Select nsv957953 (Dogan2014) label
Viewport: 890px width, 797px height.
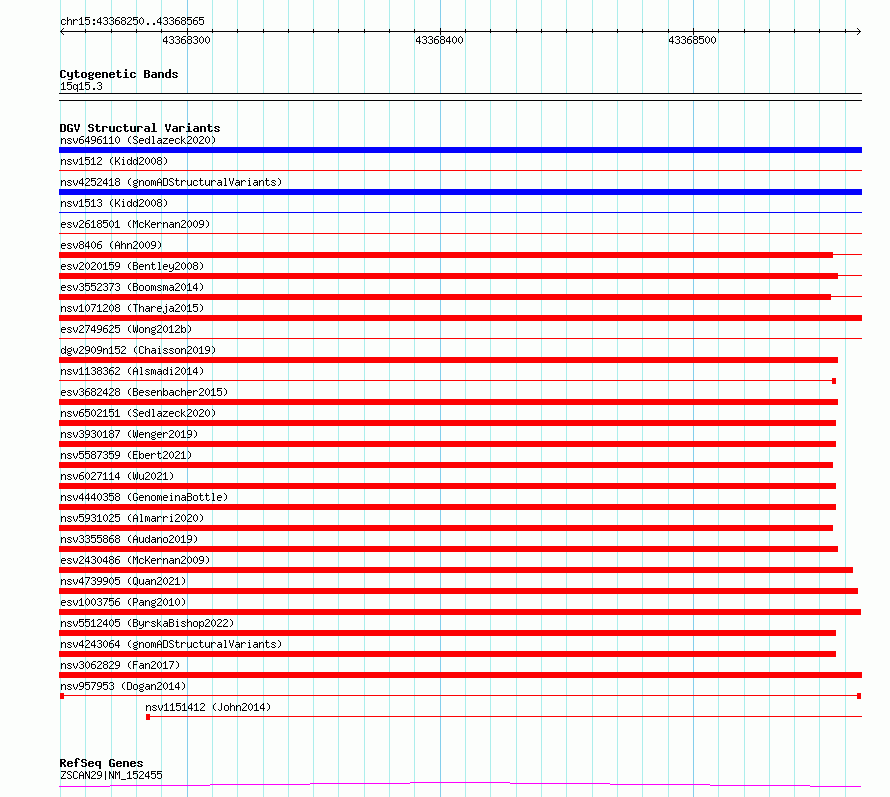point(123,686)
